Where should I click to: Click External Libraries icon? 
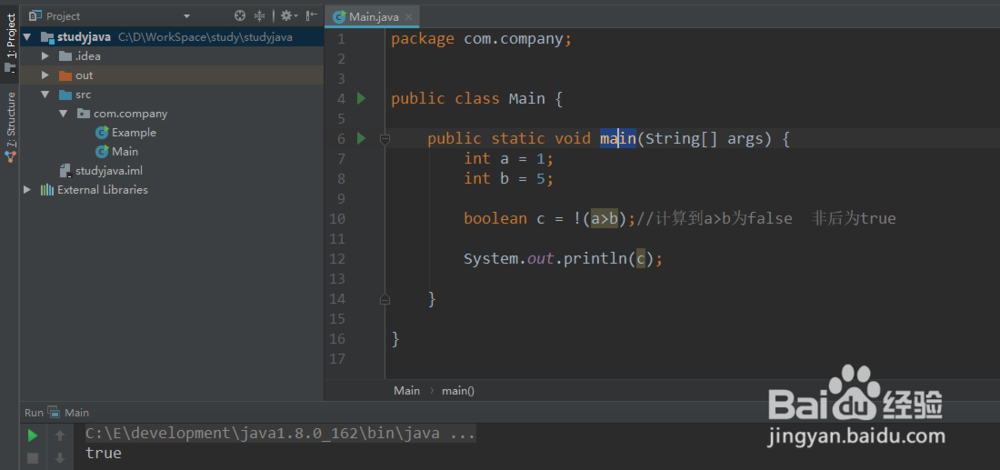coord(47,190)
